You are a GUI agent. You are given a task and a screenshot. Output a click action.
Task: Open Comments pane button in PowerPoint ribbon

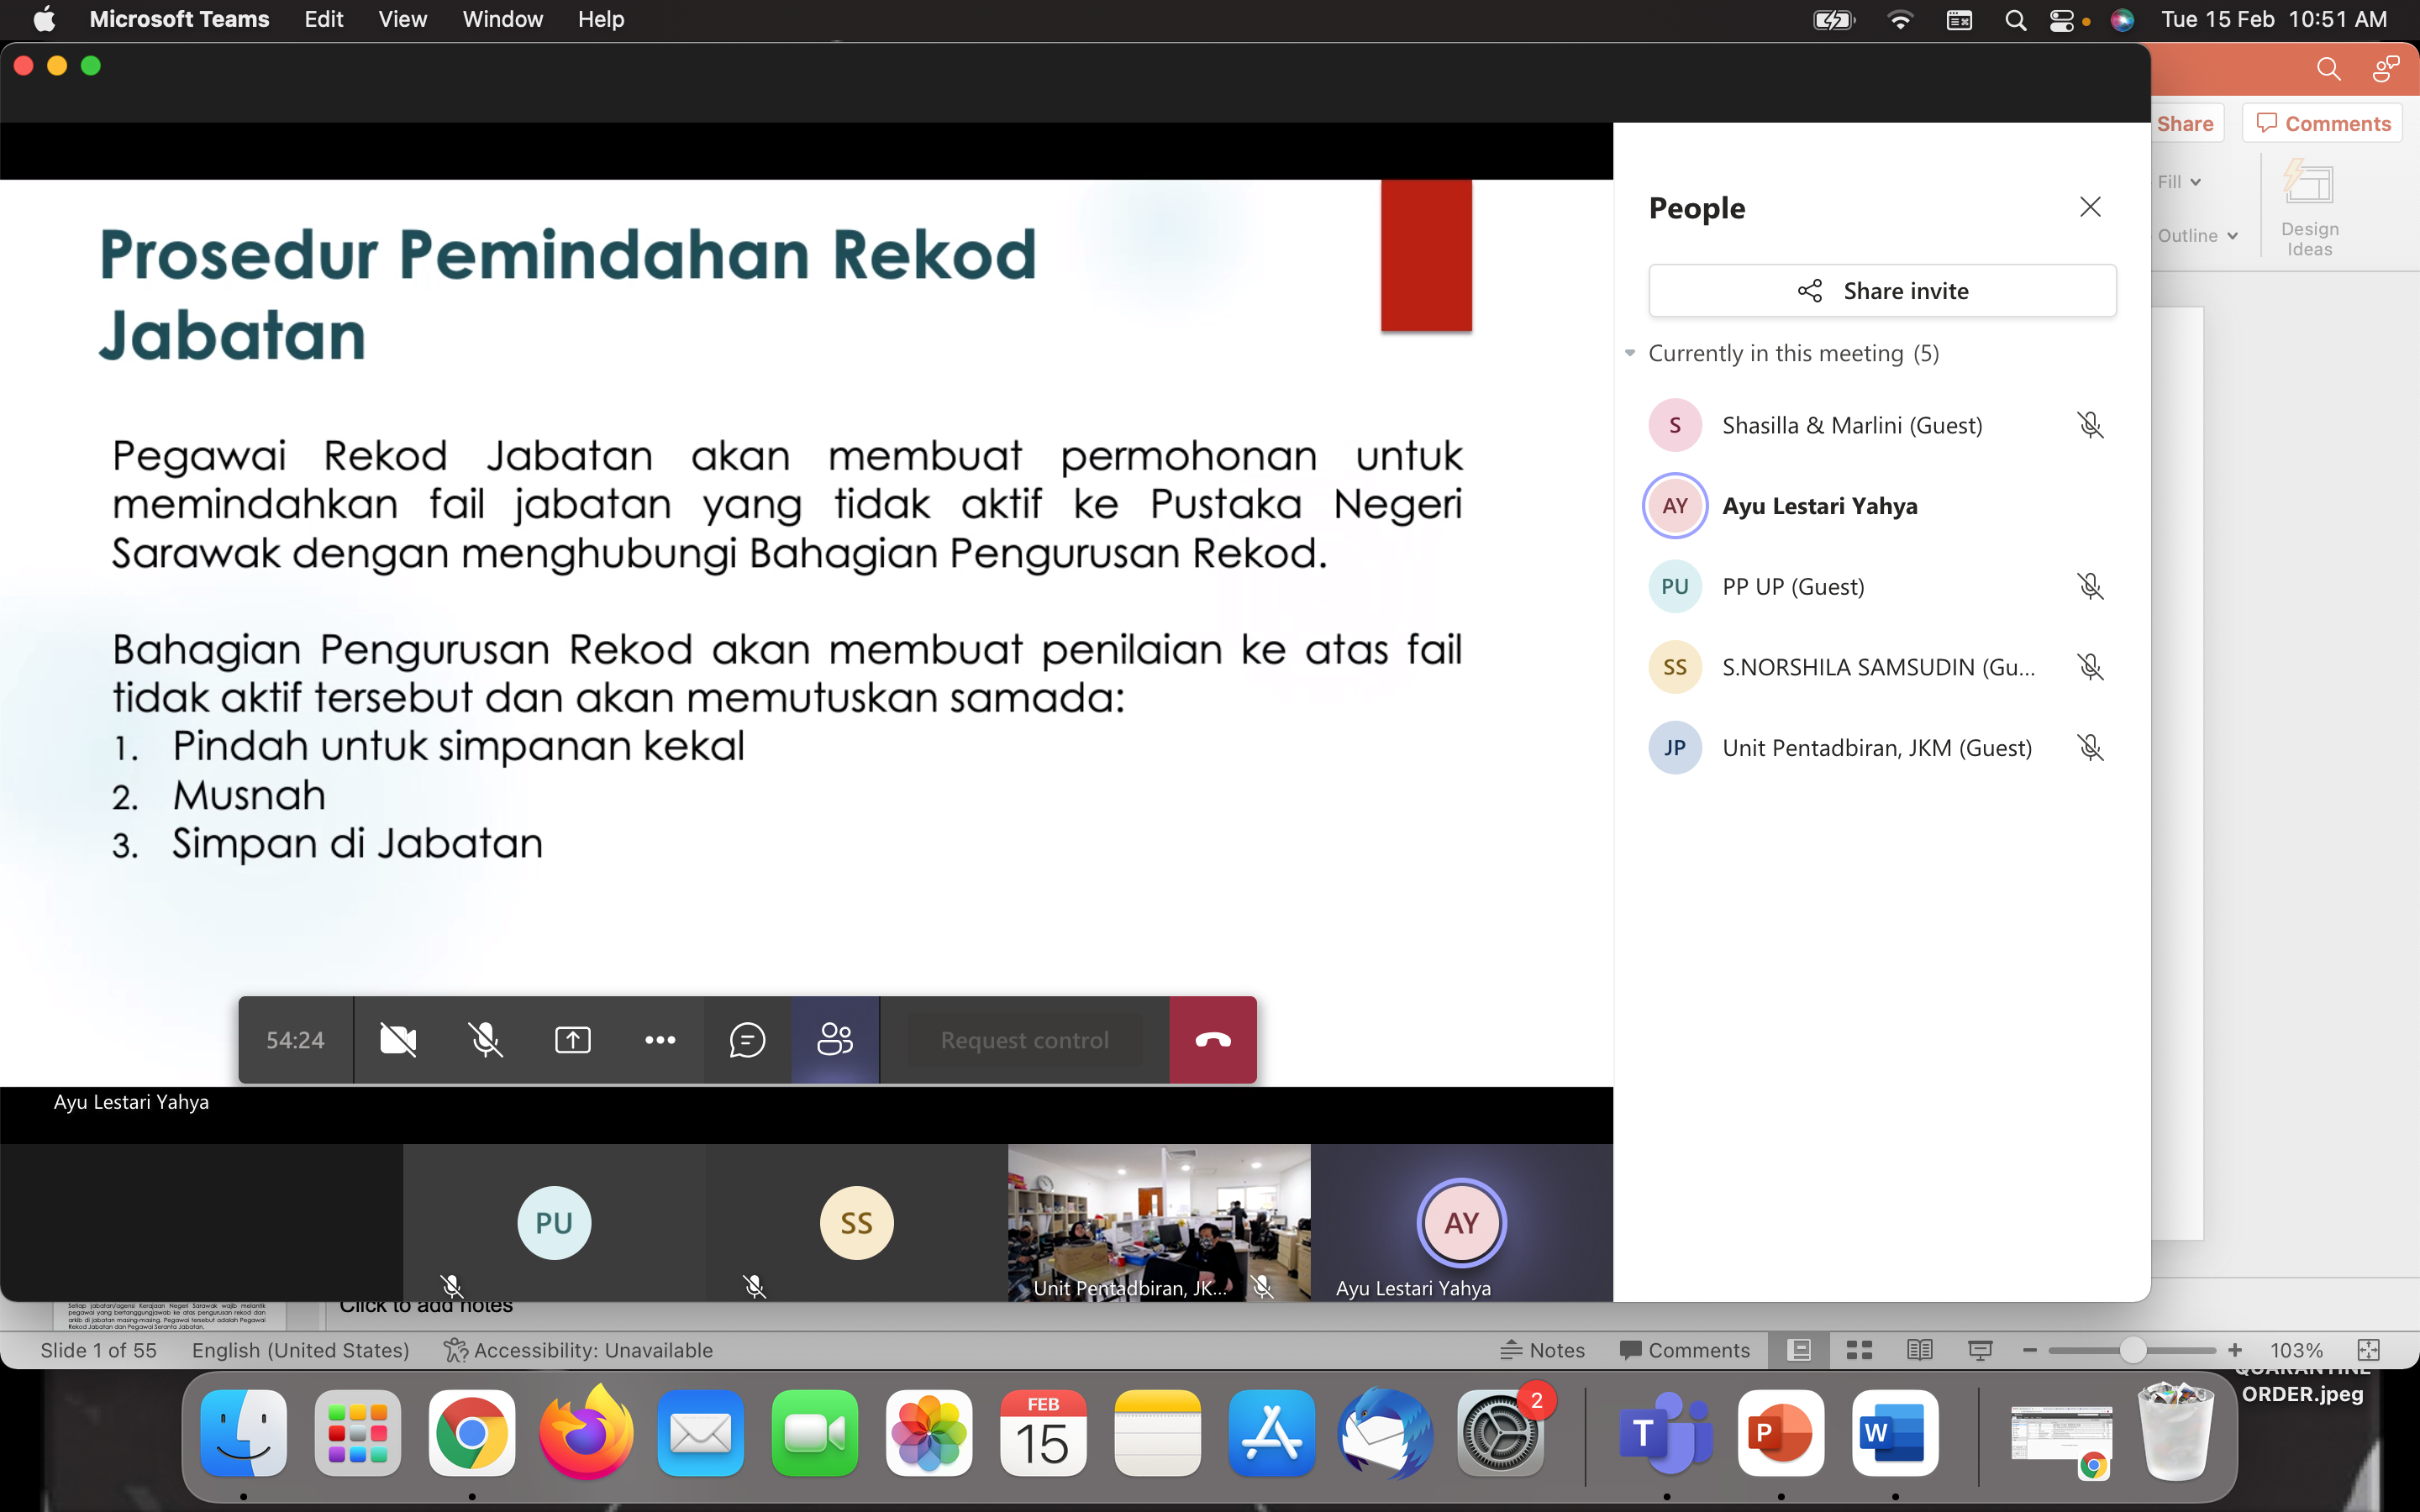coord(2323,124)
